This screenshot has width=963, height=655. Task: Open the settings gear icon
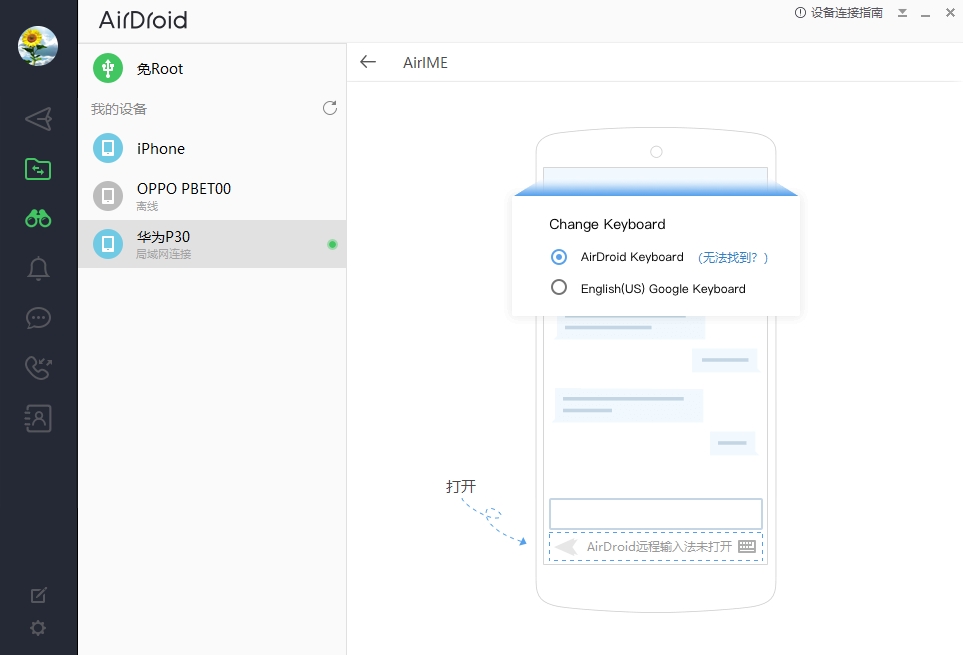pyautogui.click(x=38, y=628)
